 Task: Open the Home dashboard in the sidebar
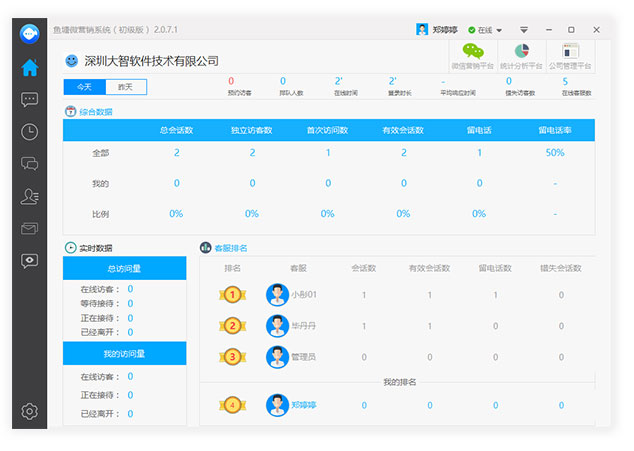coord(30,68)
